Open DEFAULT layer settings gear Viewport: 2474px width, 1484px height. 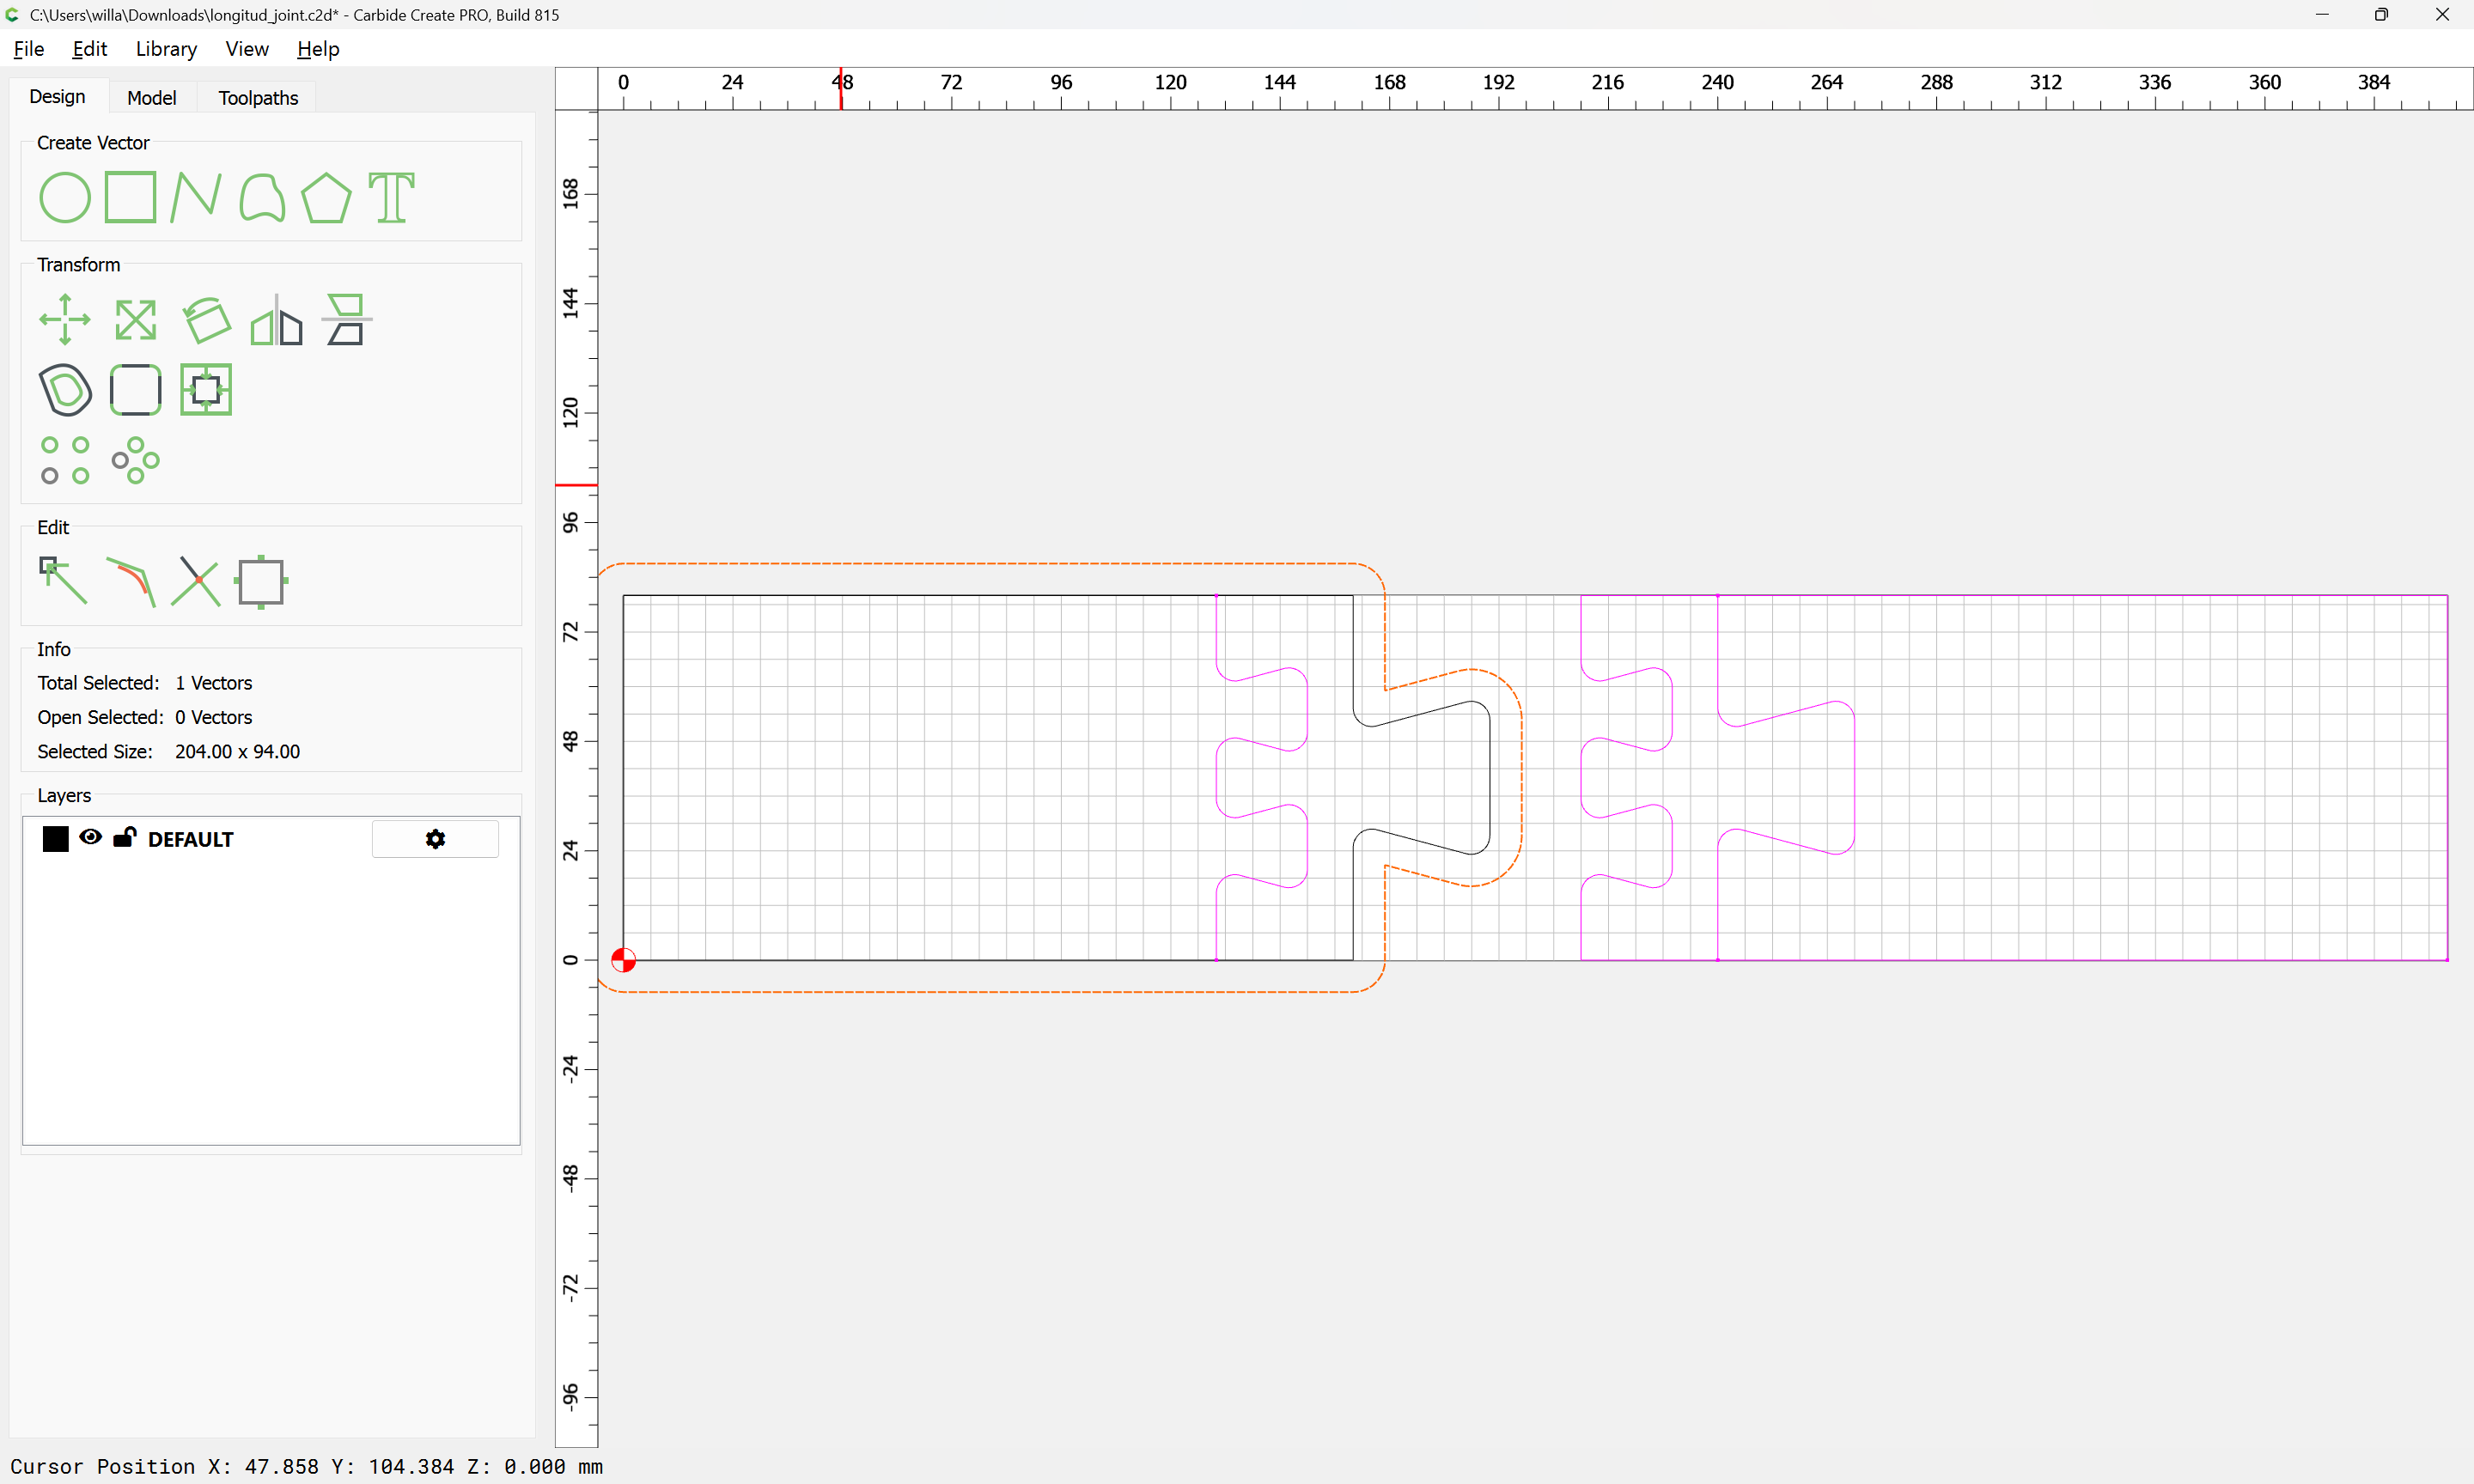(435, 839)
